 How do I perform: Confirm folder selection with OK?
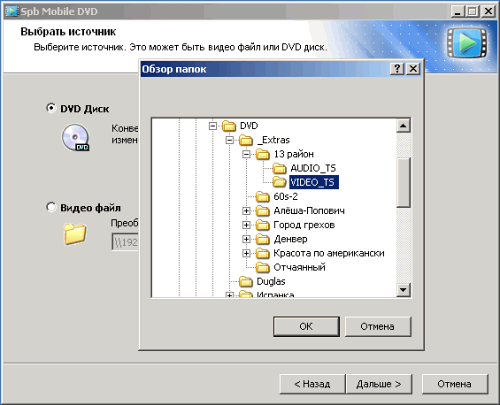tap(306, 326)
